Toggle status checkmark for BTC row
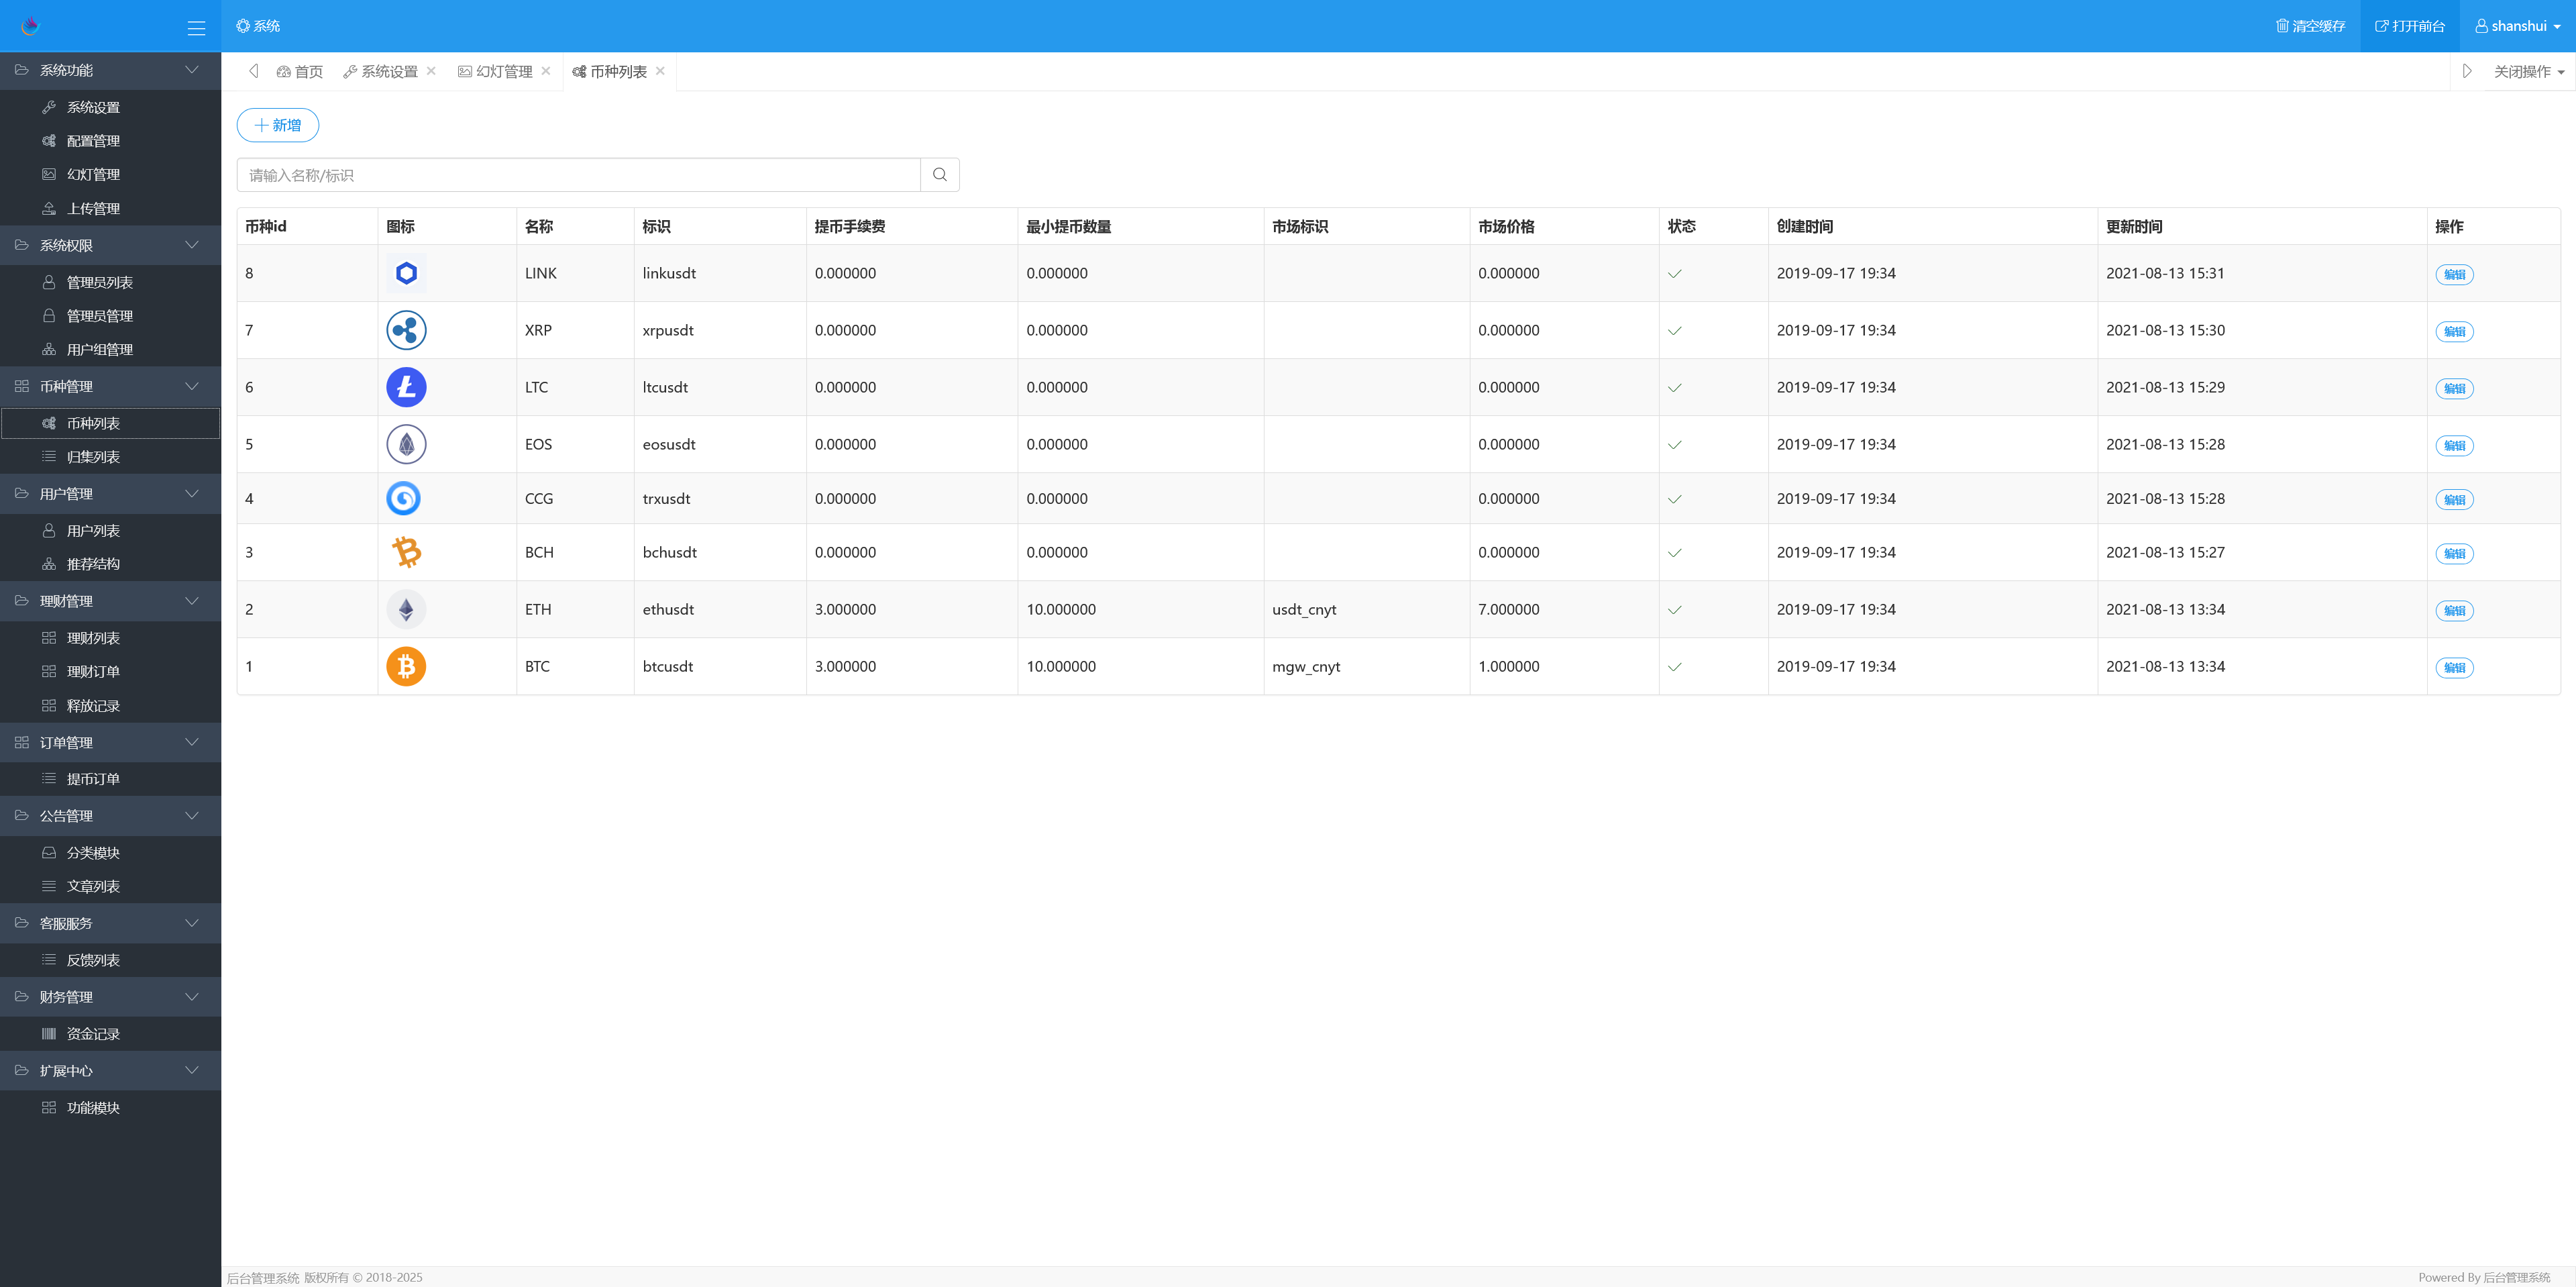The image size is (2576, 1287). (x=1674, y=667)
